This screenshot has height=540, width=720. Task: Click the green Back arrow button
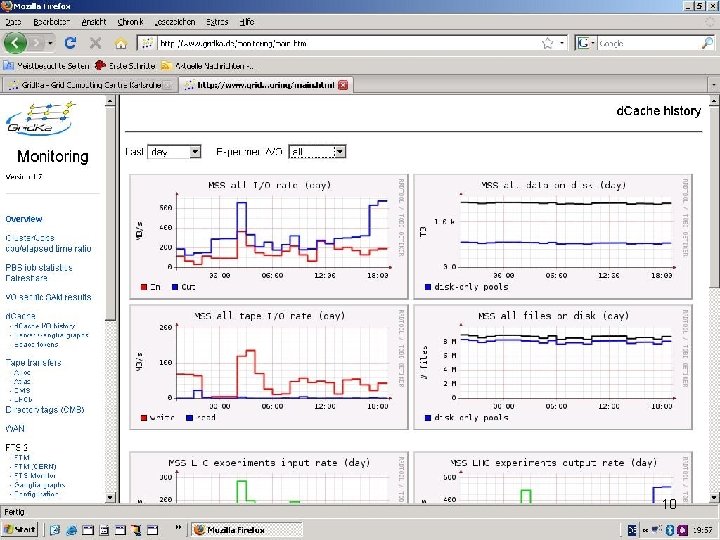click(x=15, y=43)
